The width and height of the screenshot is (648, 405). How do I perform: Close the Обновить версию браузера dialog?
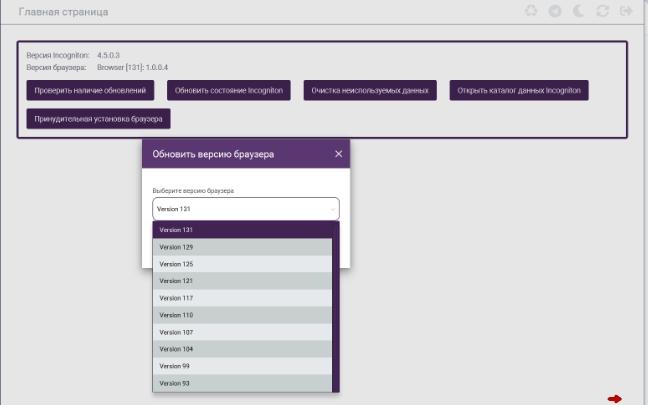click(338, 154)
